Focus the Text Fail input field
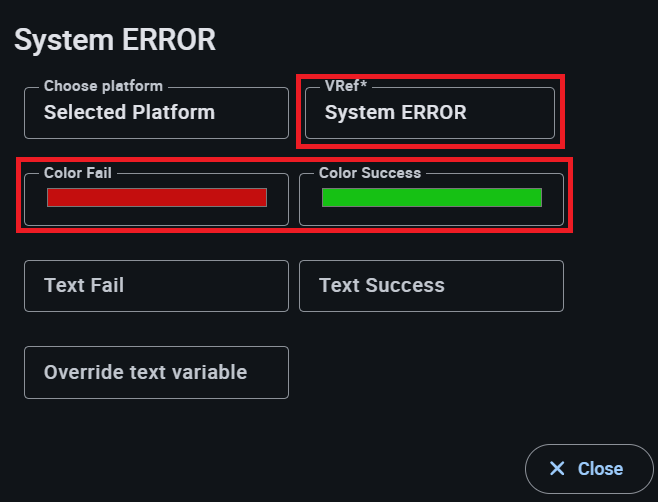Image resolution: width=658 pixels, height=502 pixels. tap(156, 286)
